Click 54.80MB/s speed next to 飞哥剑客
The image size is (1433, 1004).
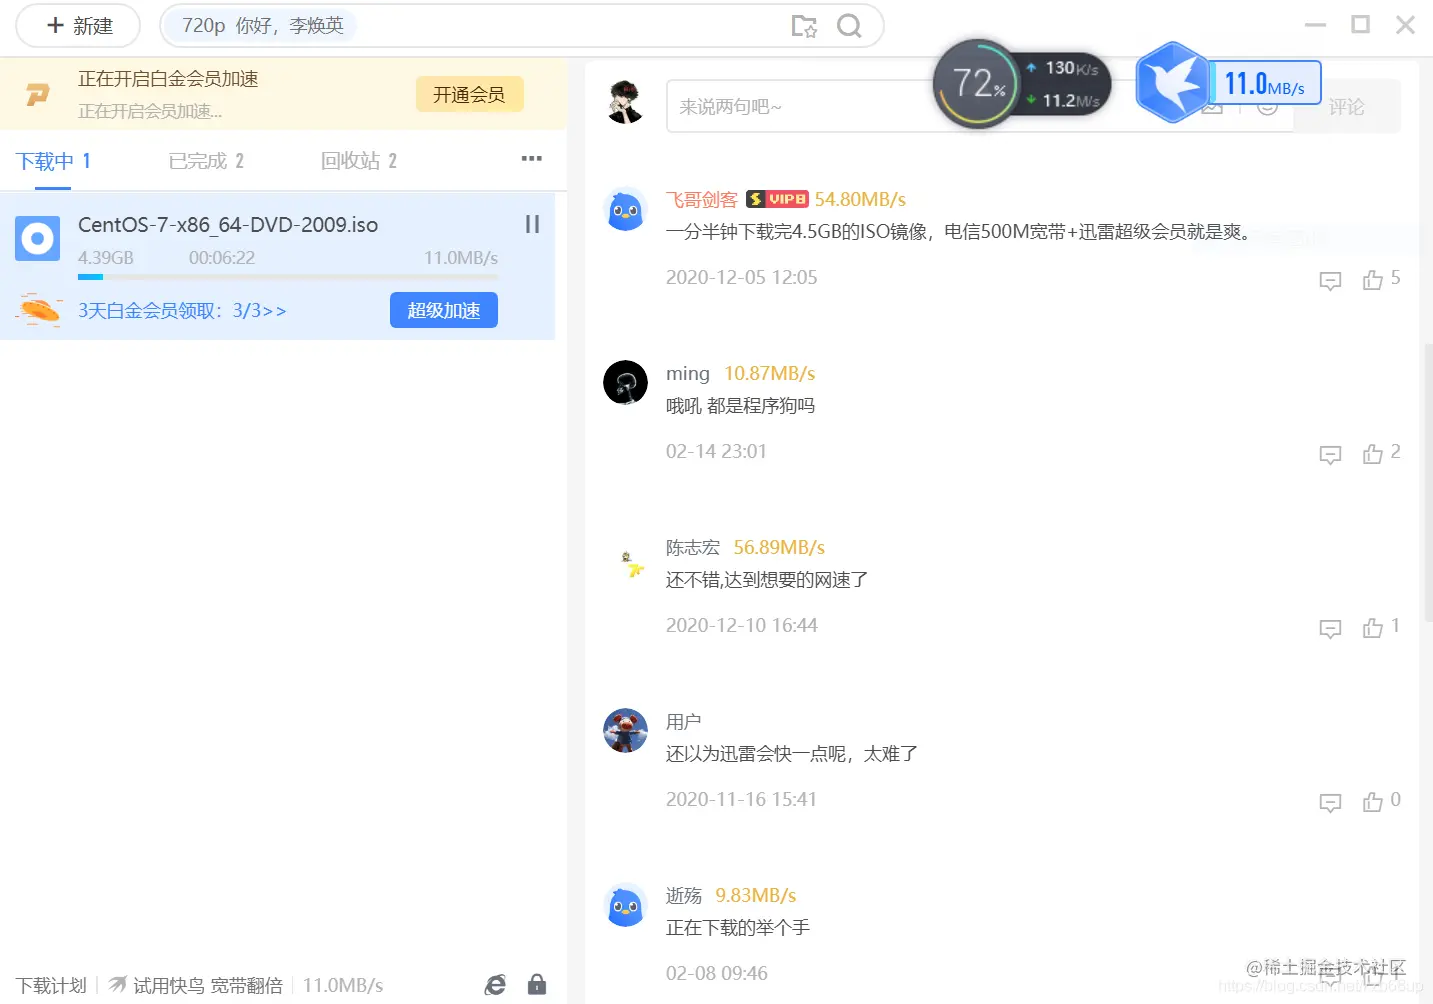(860, 200)
